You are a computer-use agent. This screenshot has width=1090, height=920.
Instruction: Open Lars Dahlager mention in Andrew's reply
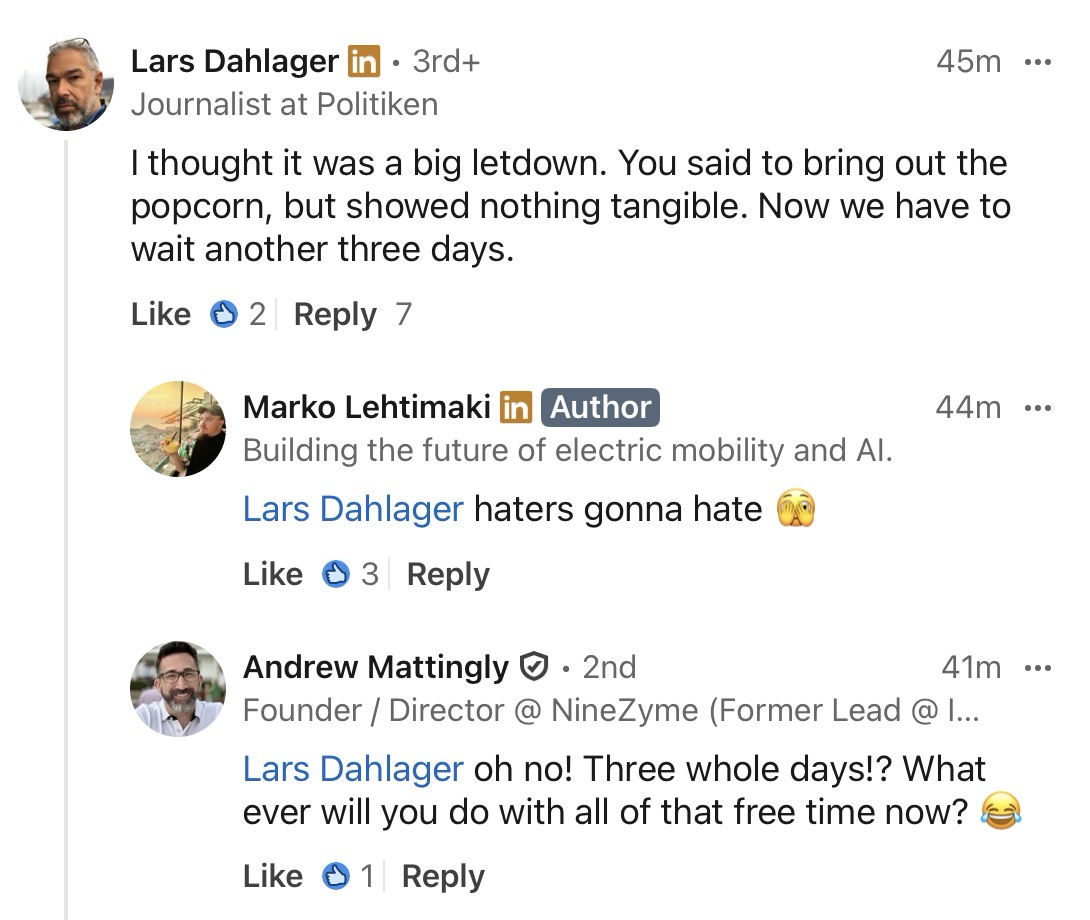tap(353, 770)
